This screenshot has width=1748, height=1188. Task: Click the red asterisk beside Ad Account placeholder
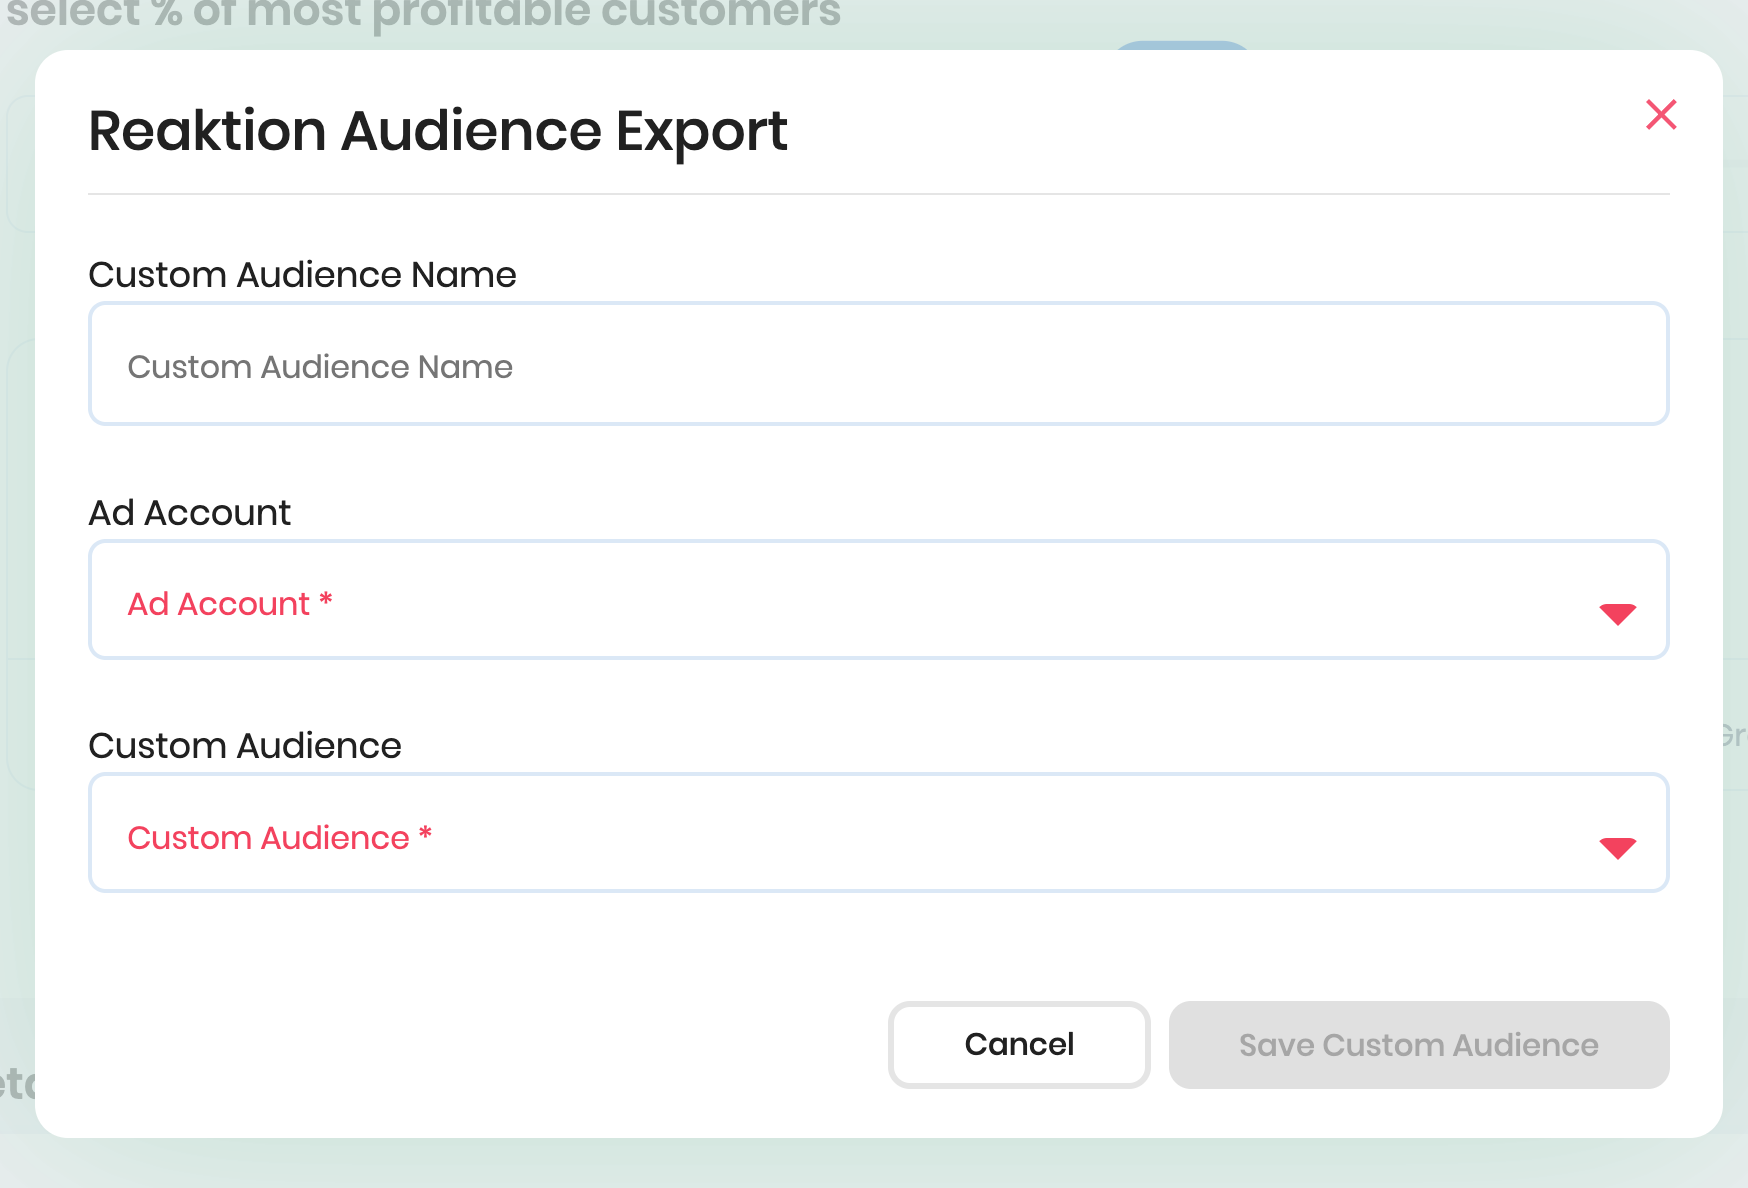326,600
